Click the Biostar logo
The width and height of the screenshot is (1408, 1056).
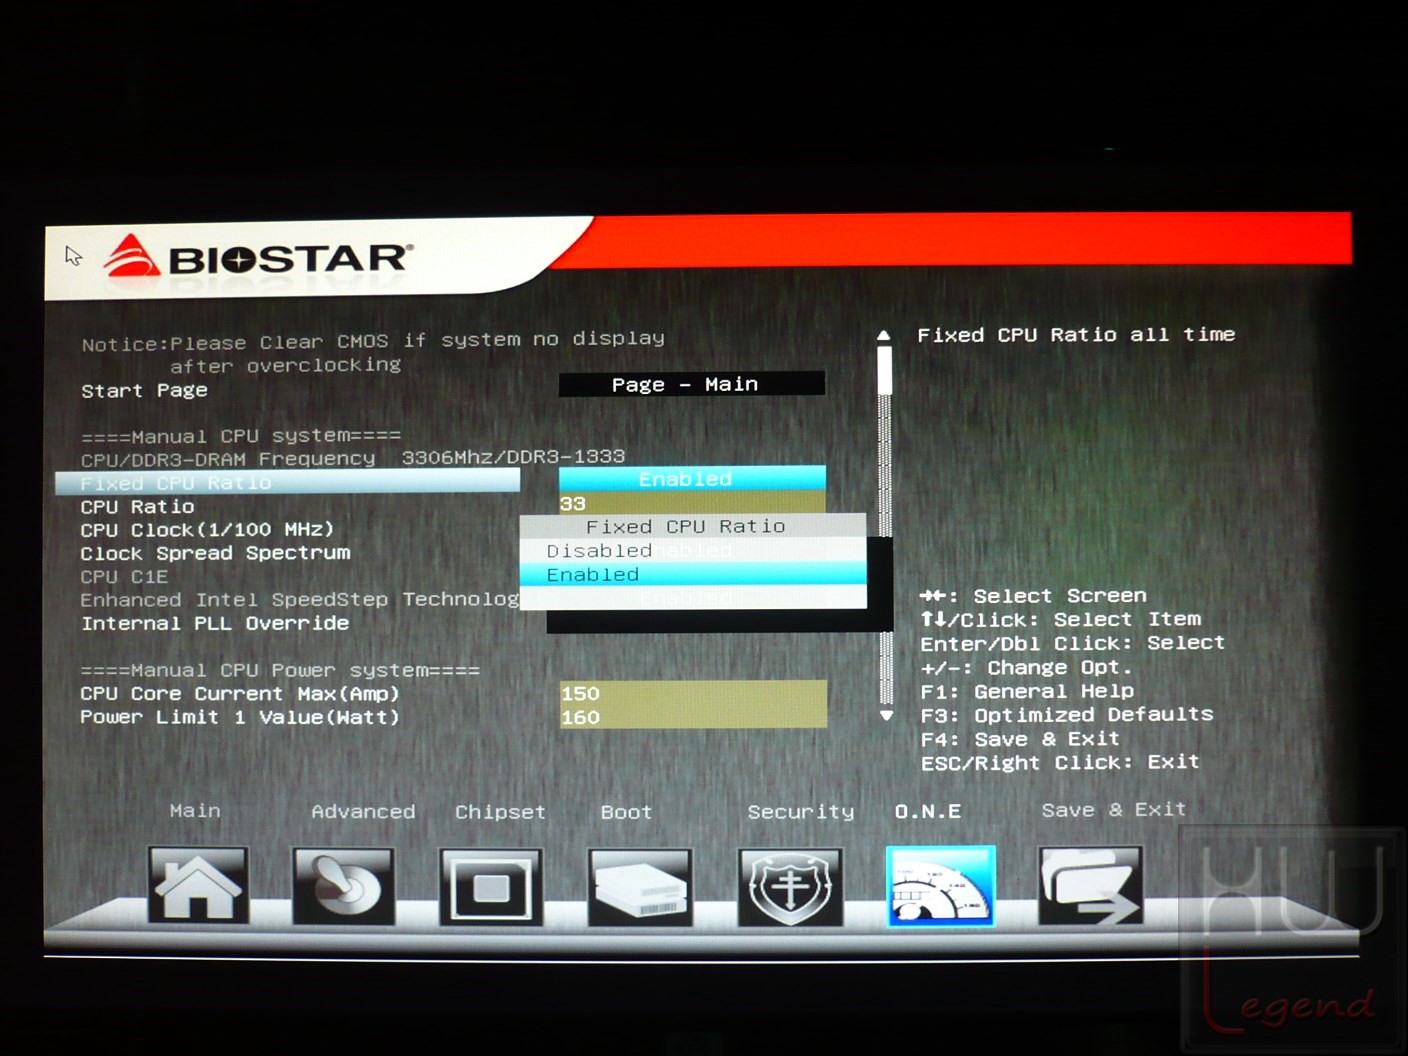pos(258,258)
